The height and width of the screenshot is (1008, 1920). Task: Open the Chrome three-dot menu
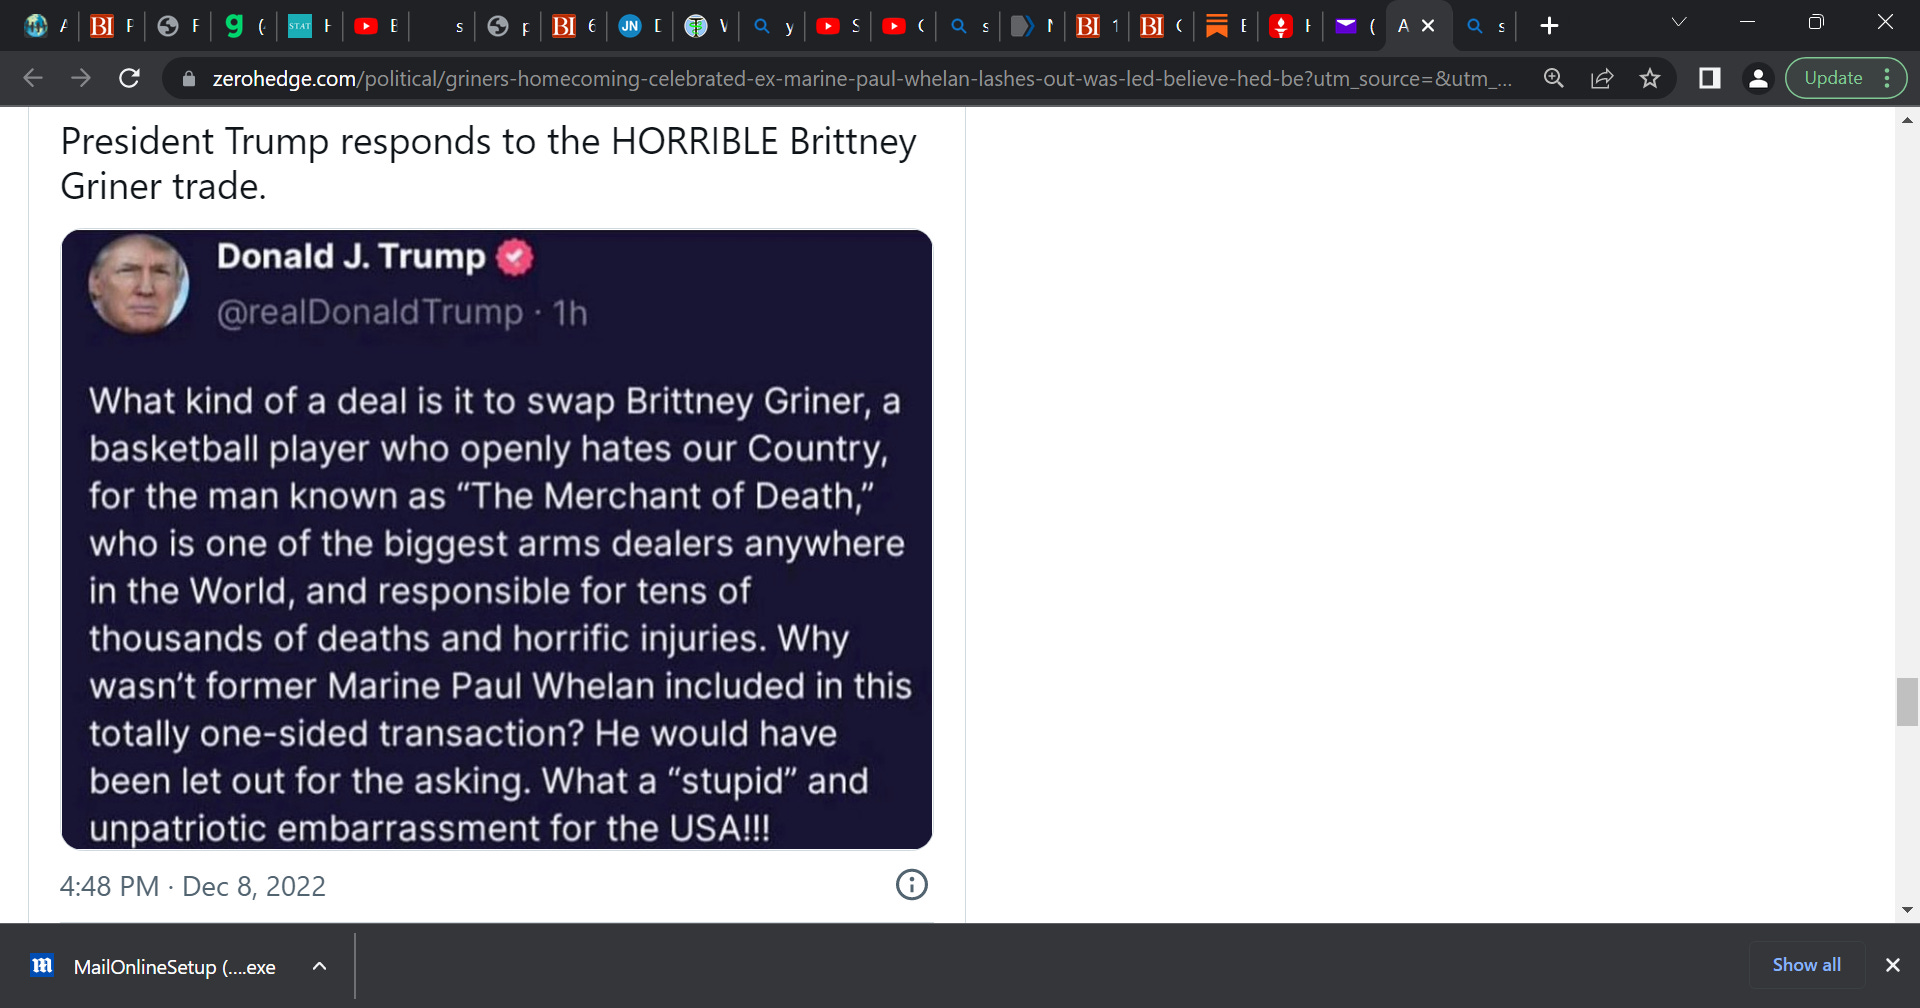pos(1887,78)
